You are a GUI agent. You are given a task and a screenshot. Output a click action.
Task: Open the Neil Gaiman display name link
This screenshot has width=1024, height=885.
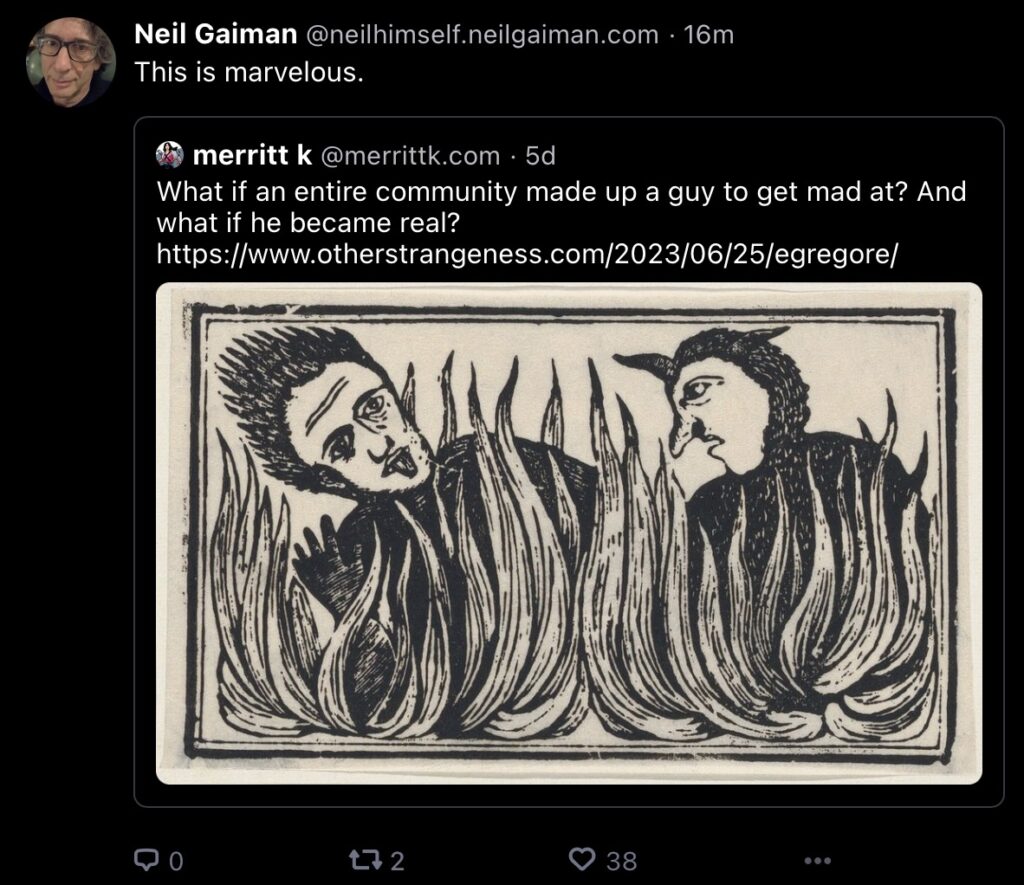[215, 35]
